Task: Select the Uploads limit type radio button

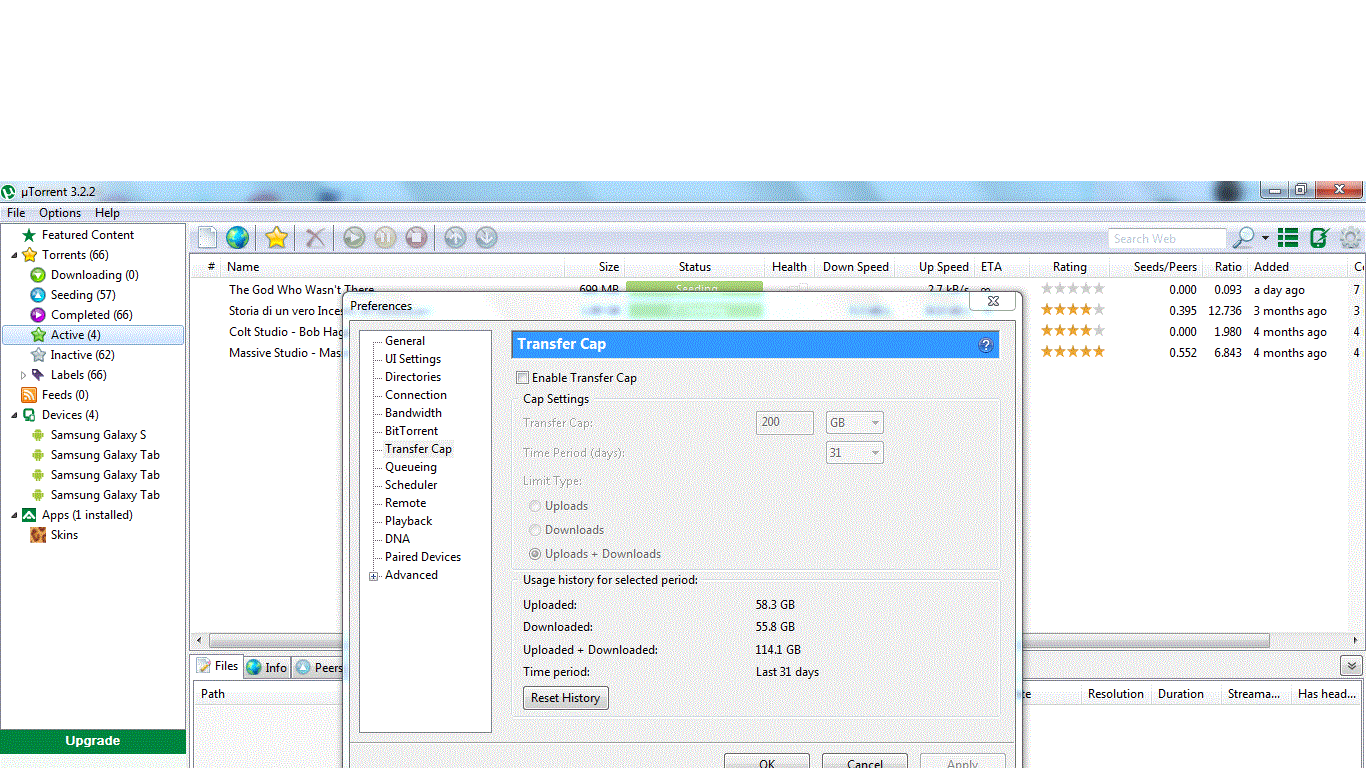Action: point(535,506)
